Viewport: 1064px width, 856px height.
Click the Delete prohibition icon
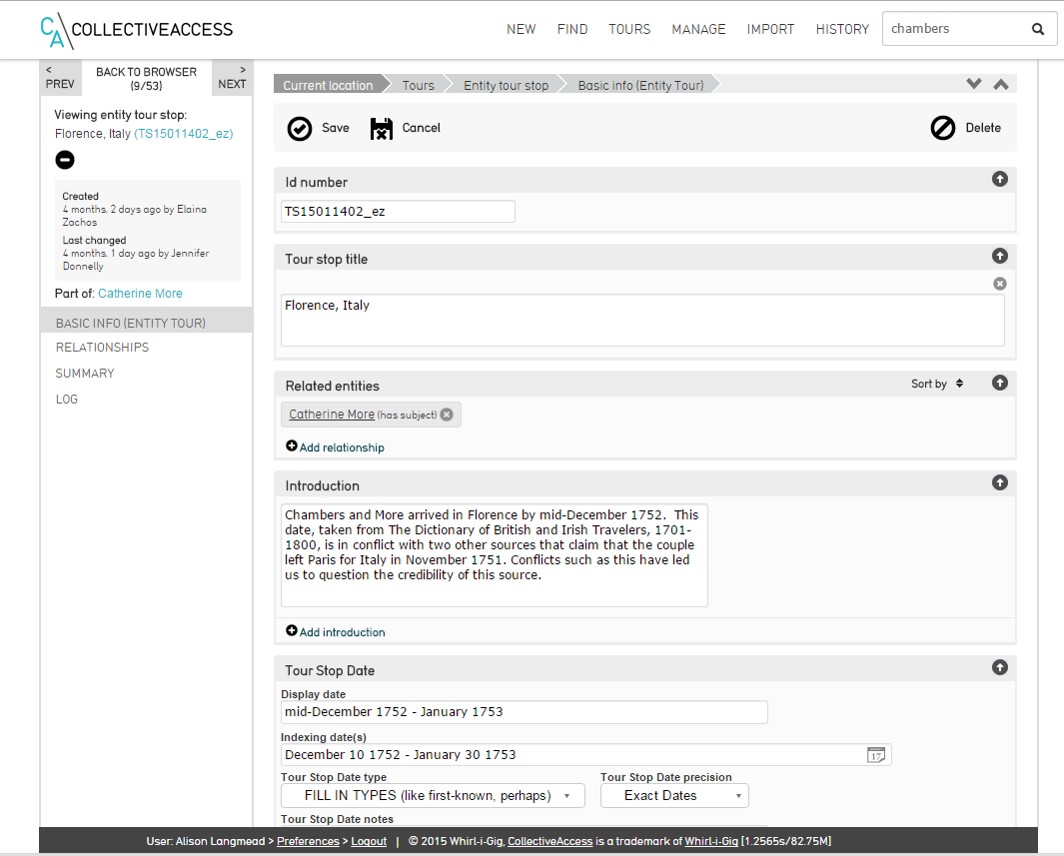[943, 128]
